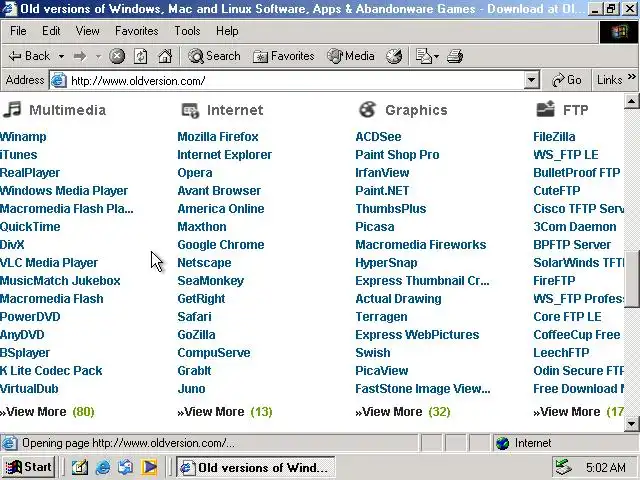Open the VLC Media Player link
Viewport: 640px width, 480px height.
coord(49,262)
